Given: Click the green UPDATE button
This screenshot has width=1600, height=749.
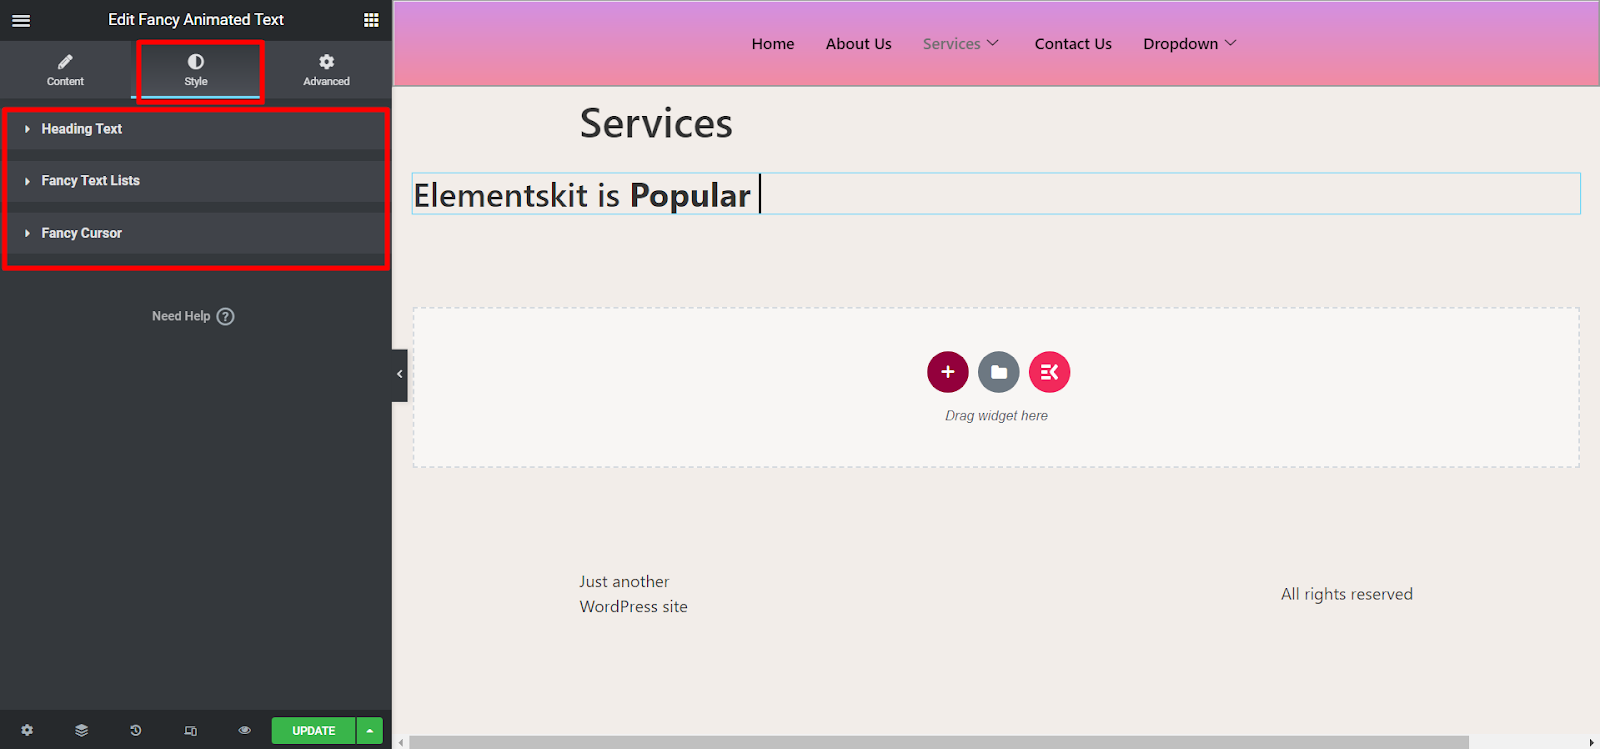Looking at the screenshot, I should 313,731.
